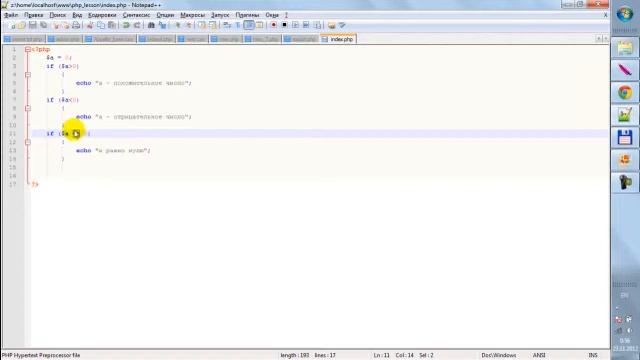Viewport: 640px width, 360px height.
Task: Collapse the fold marker on line 4
Action: click(x=28, y=75)
